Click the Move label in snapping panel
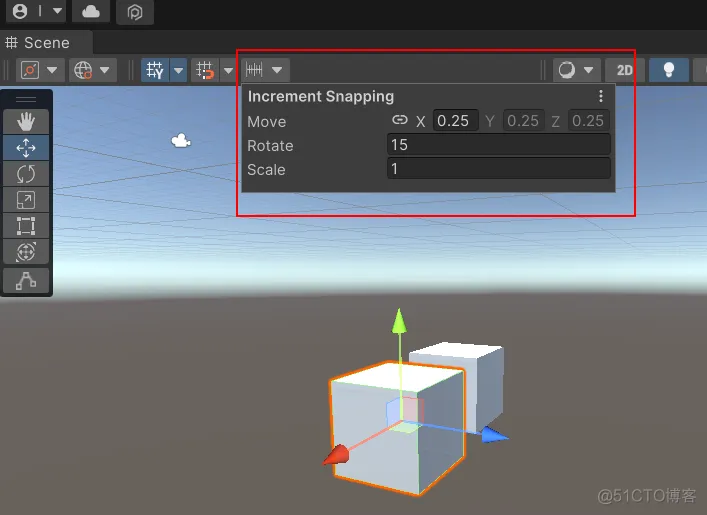The width and height of the screenshot is (707, 515). coord(266,122)
